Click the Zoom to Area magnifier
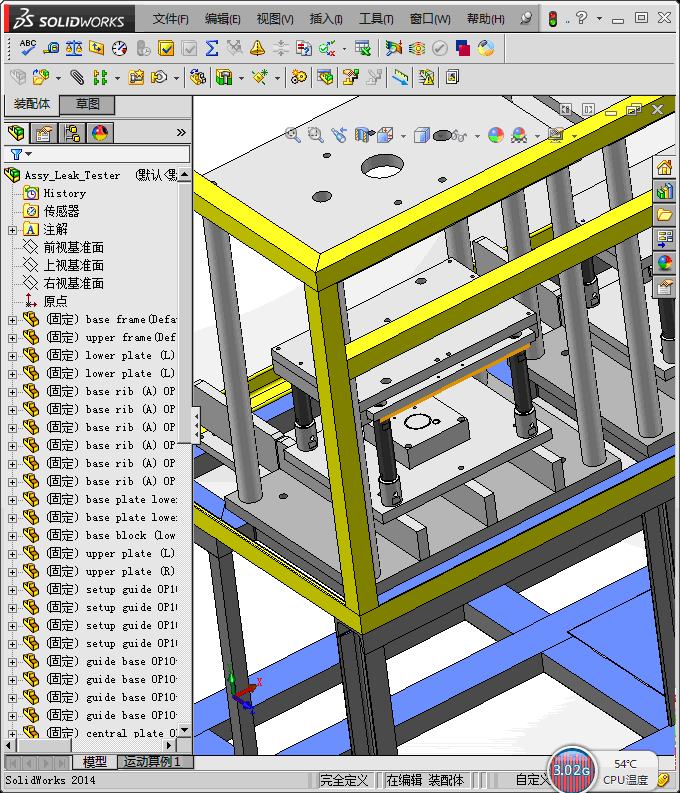680x793 pixels. [315, 135]
